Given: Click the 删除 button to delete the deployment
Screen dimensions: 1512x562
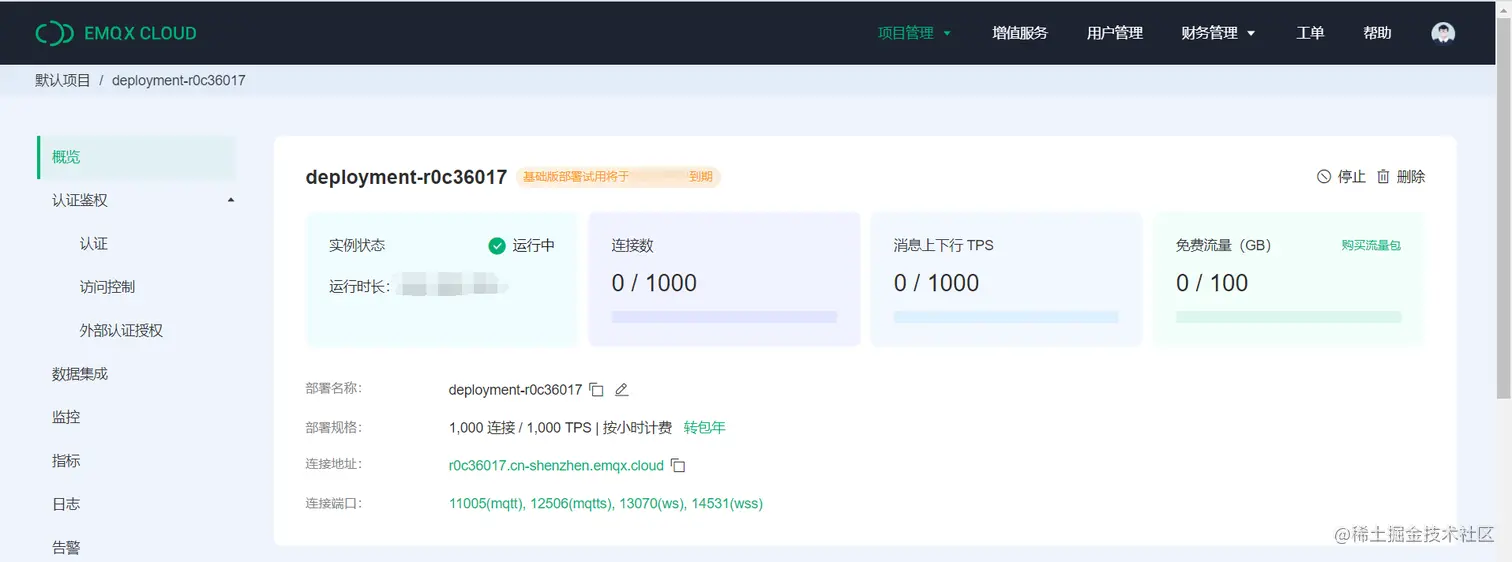Looking at the screenshot, I should (x=1401, y=177).
